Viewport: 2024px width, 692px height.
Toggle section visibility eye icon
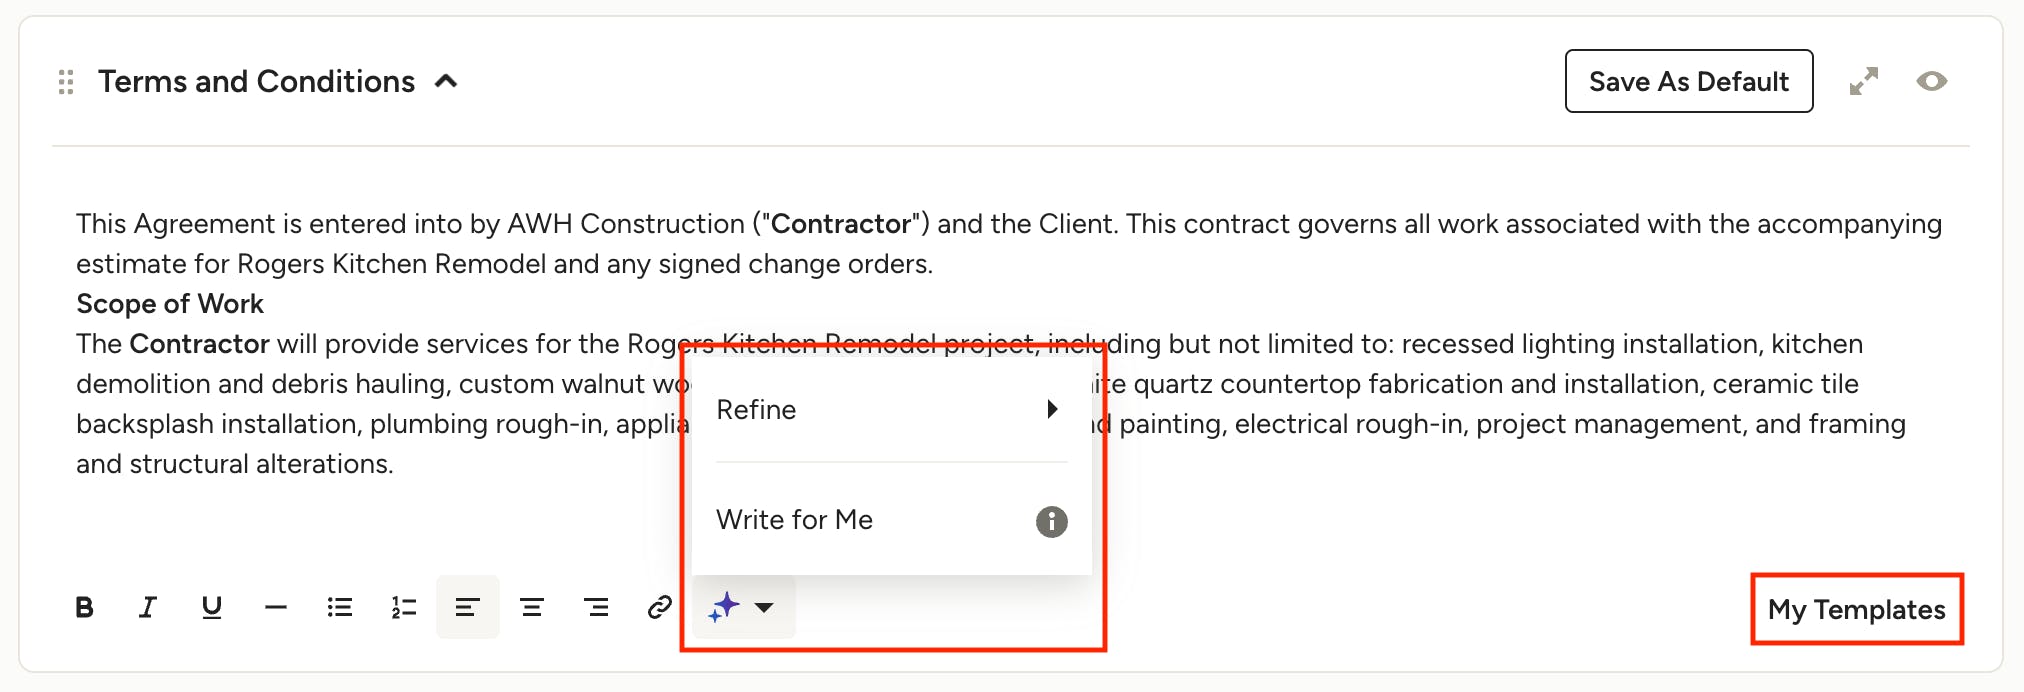1931,81
